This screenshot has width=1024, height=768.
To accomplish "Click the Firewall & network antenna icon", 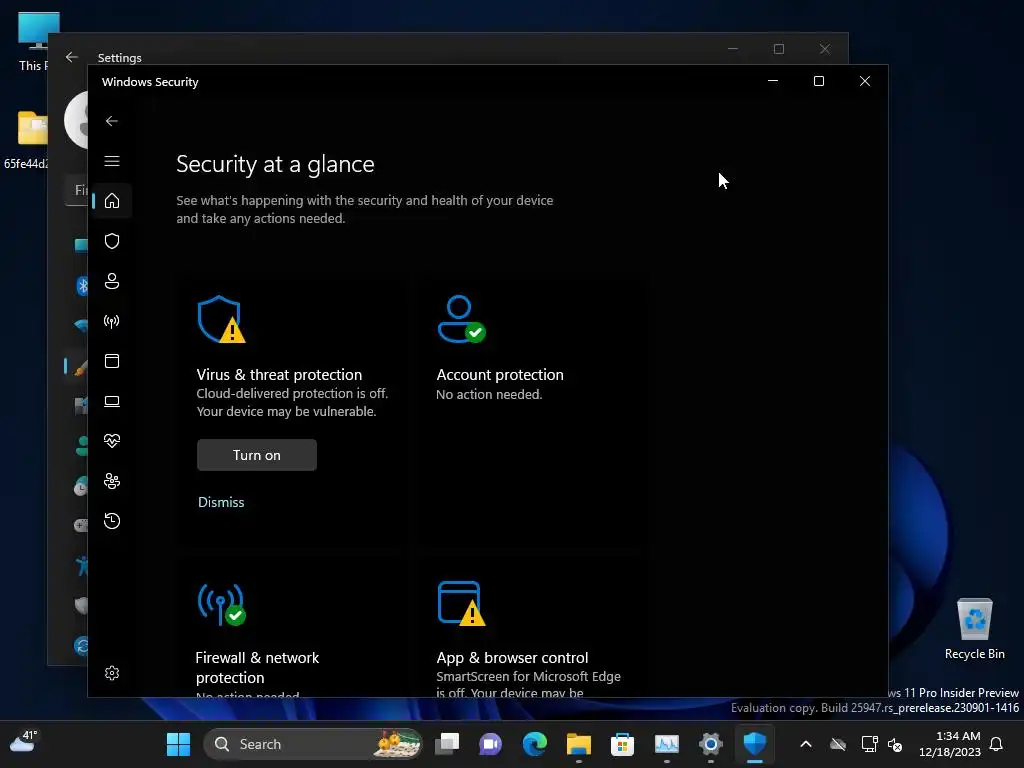I will coord(221,604).
